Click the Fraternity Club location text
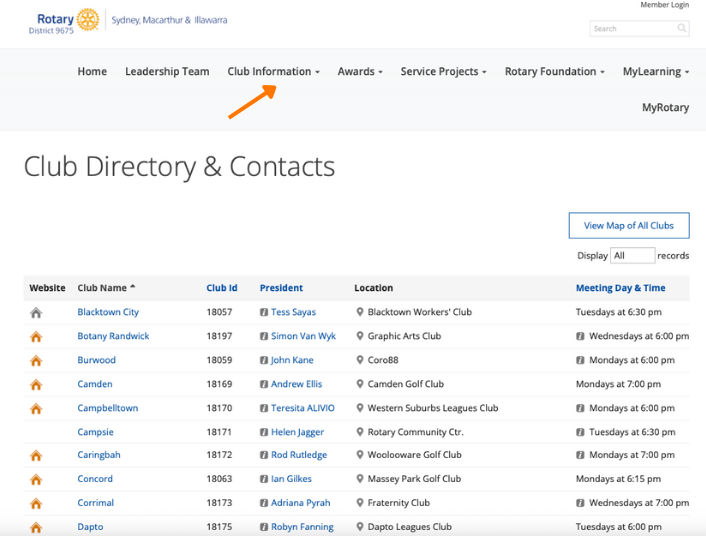 (398, 503)
